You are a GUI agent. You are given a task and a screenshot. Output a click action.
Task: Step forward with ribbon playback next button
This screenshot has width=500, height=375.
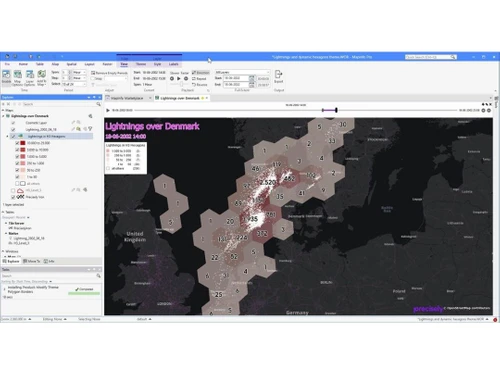(x=186, y=79)
